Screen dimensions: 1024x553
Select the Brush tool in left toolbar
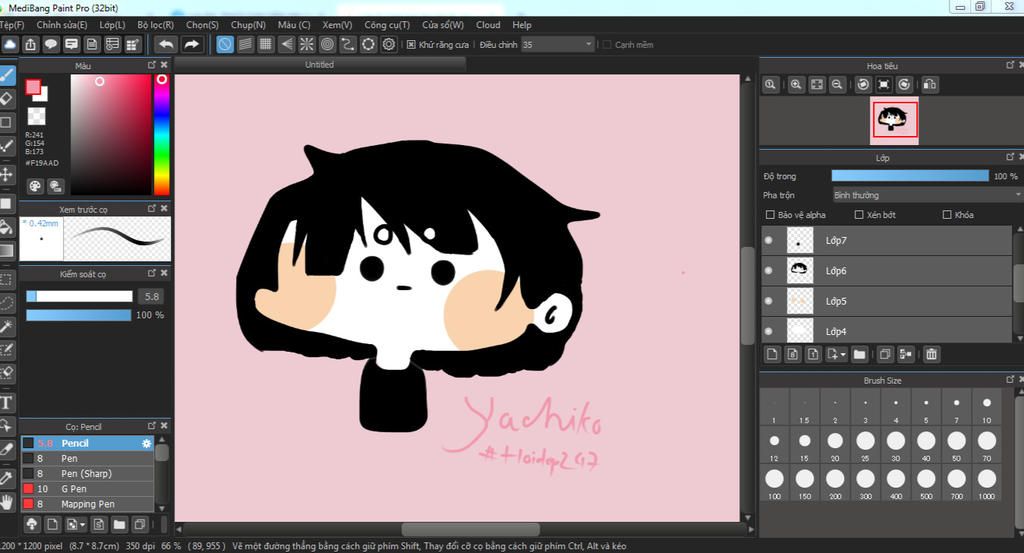coord(7,75)
